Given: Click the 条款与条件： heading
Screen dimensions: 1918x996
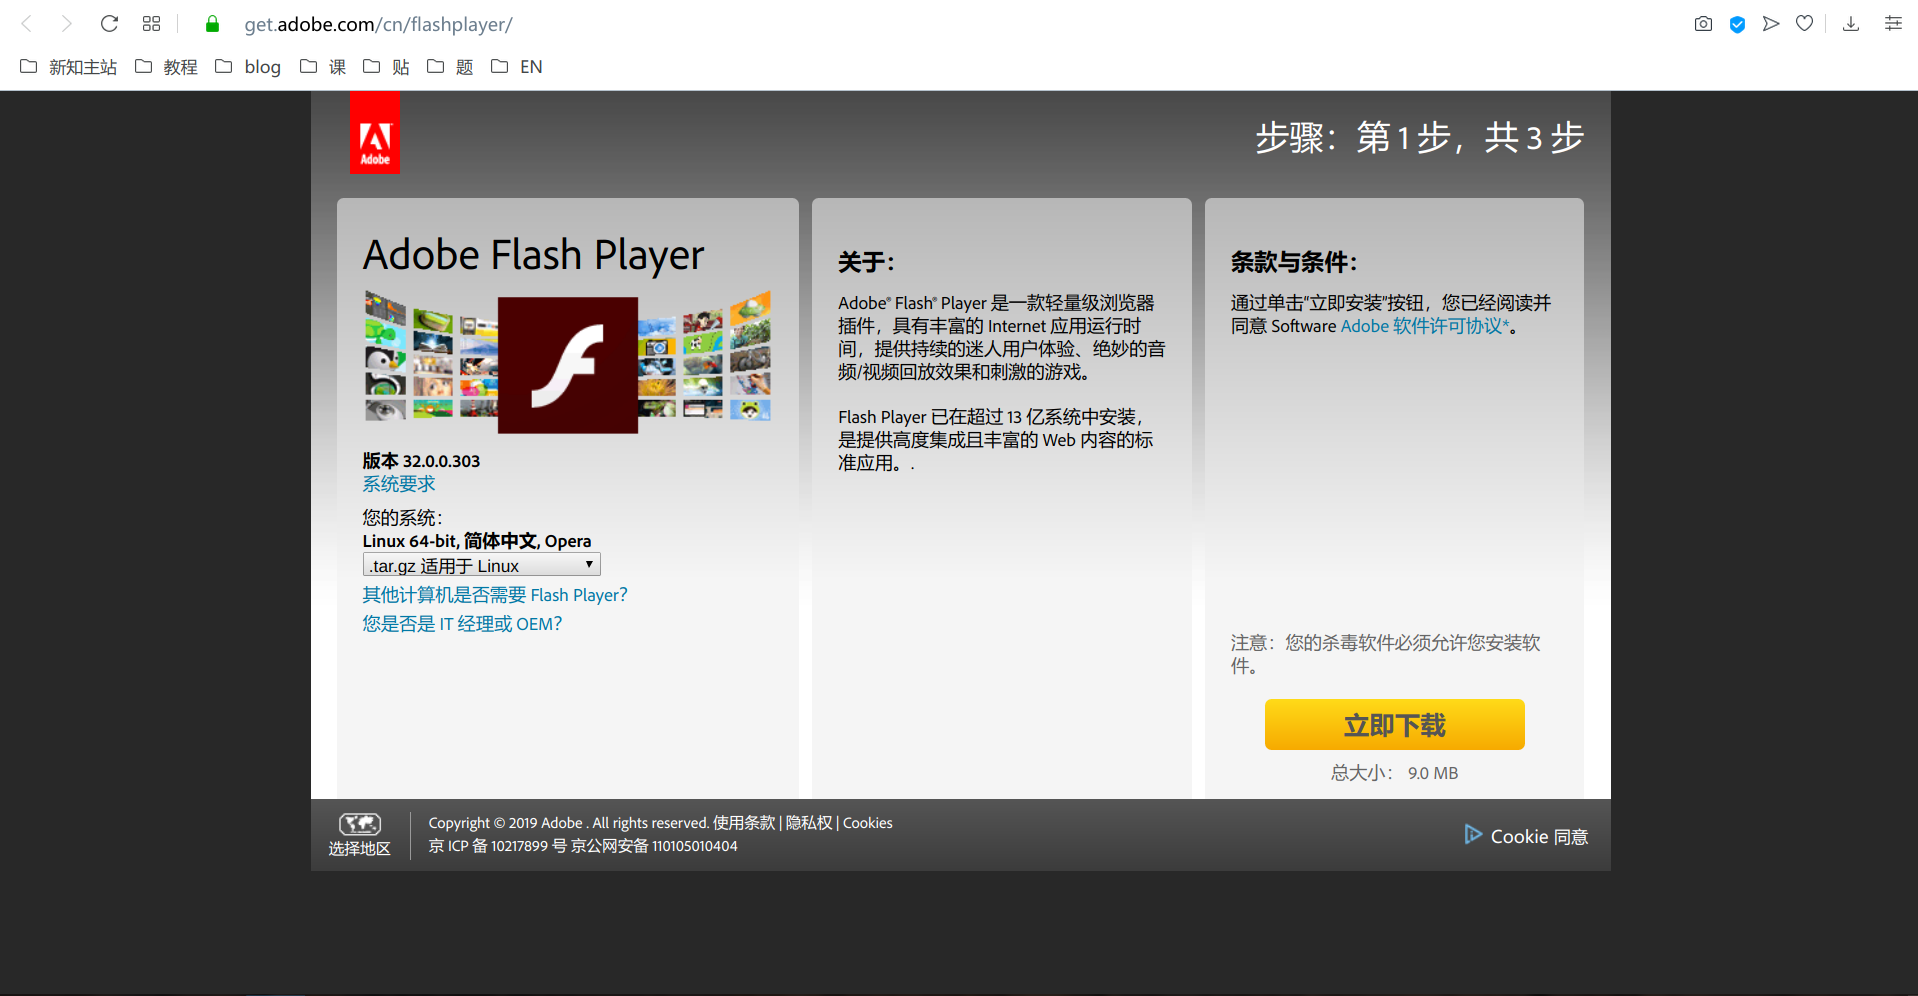Looking at the screenshot, I should click(1294, 262).
